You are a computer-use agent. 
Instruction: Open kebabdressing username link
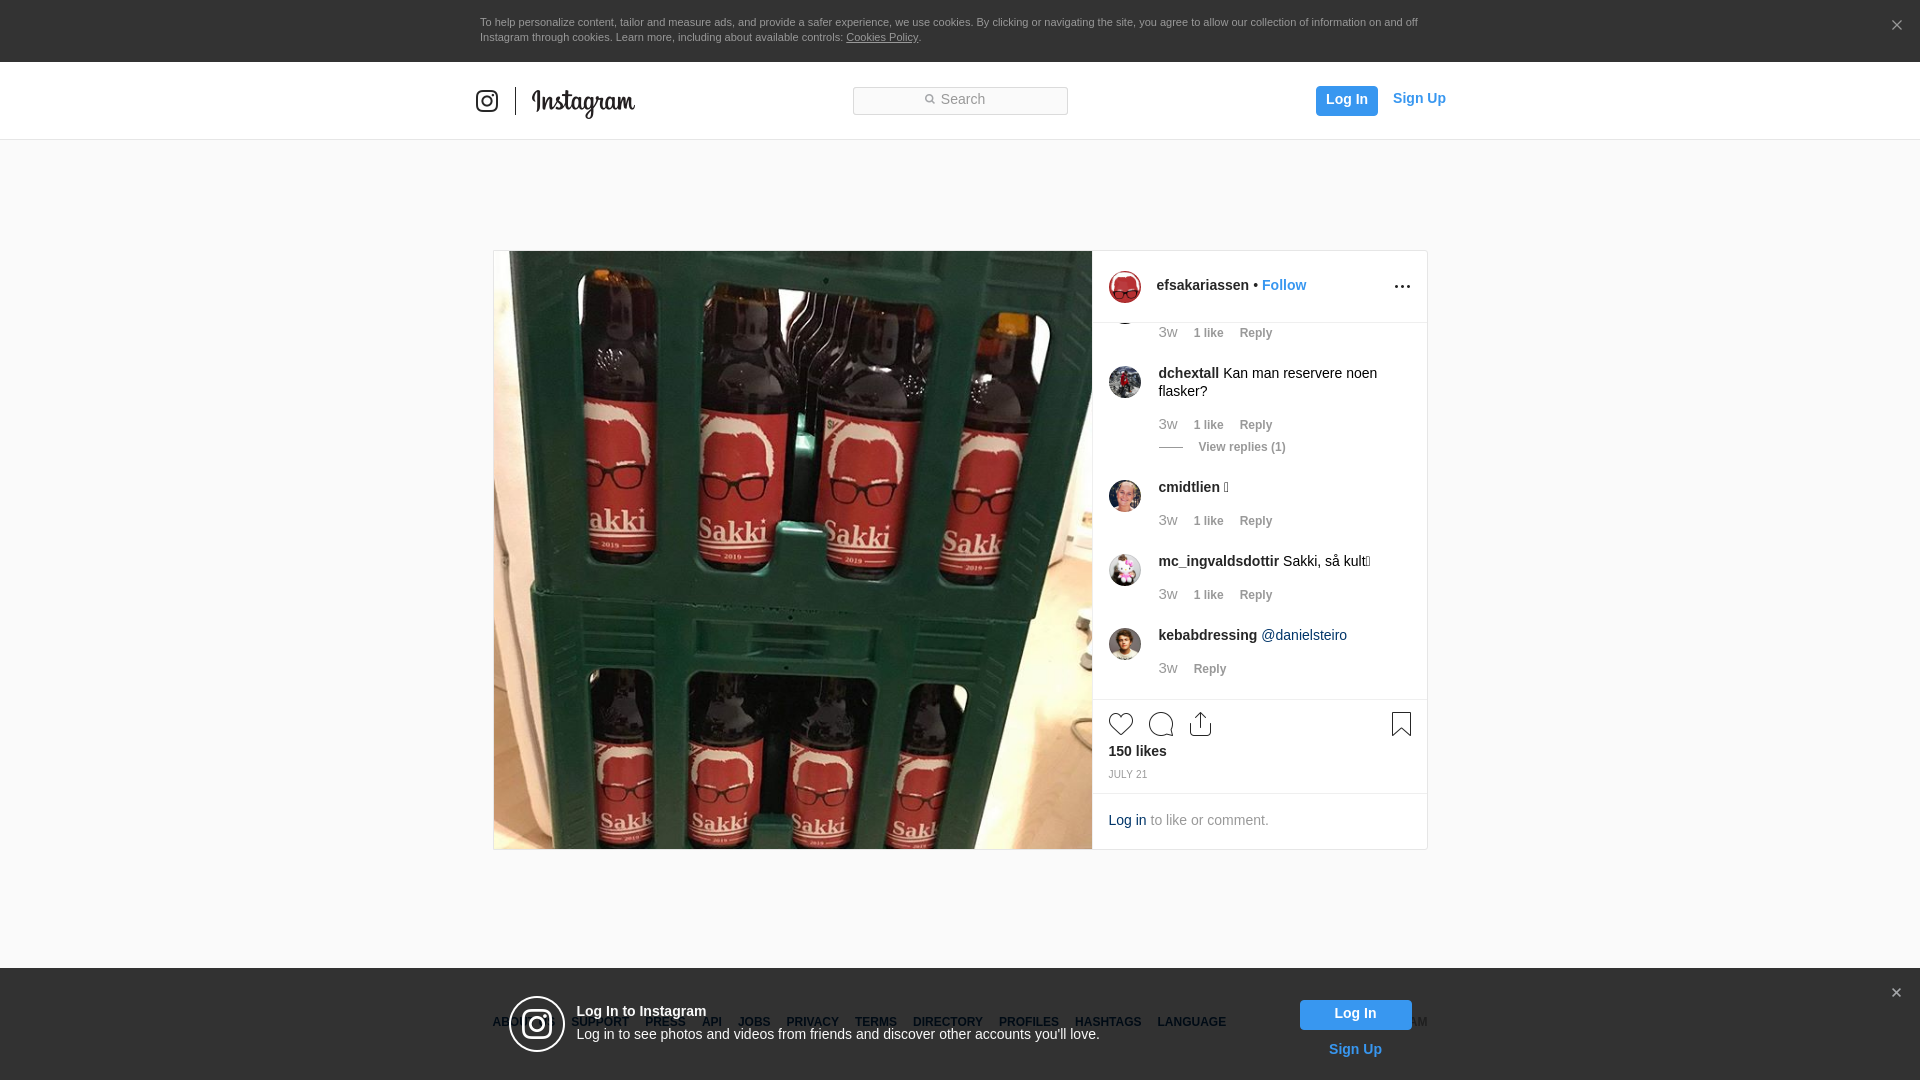click(x=1207, y=635)
